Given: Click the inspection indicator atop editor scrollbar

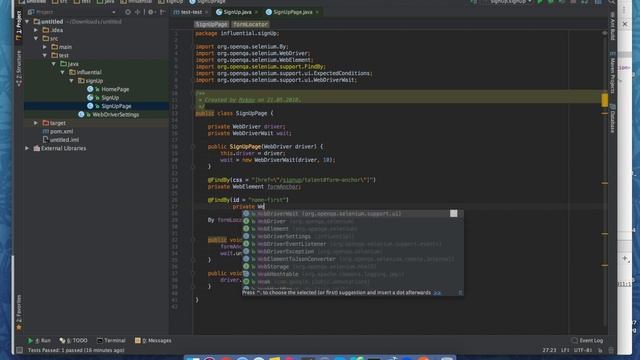Looking at the screenshot, I should pos(604,33).
